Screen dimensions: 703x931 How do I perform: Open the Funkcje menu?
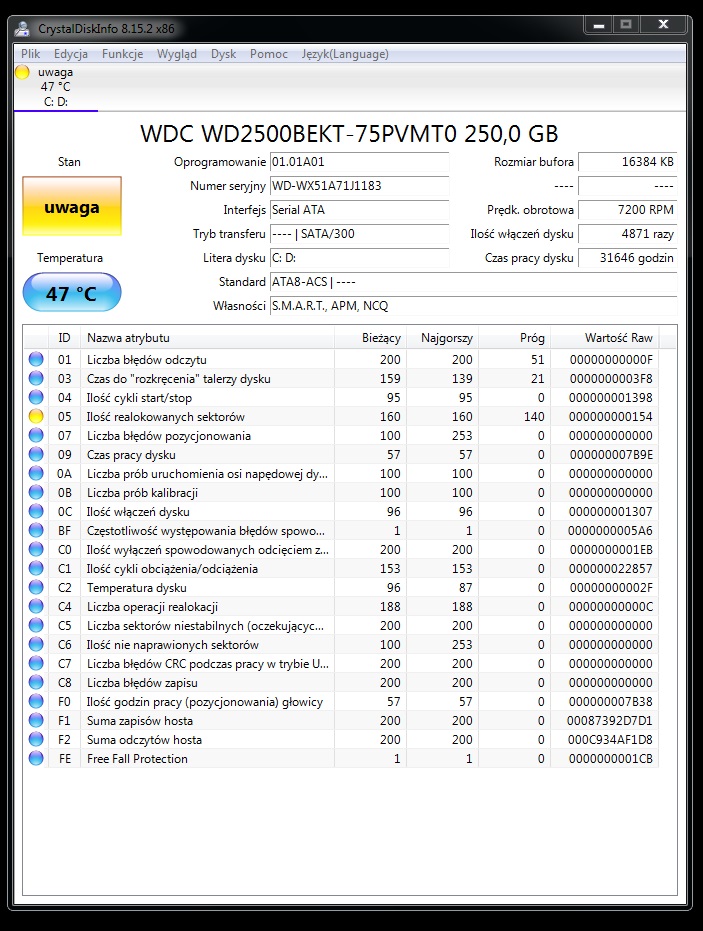tap(122, 54)
